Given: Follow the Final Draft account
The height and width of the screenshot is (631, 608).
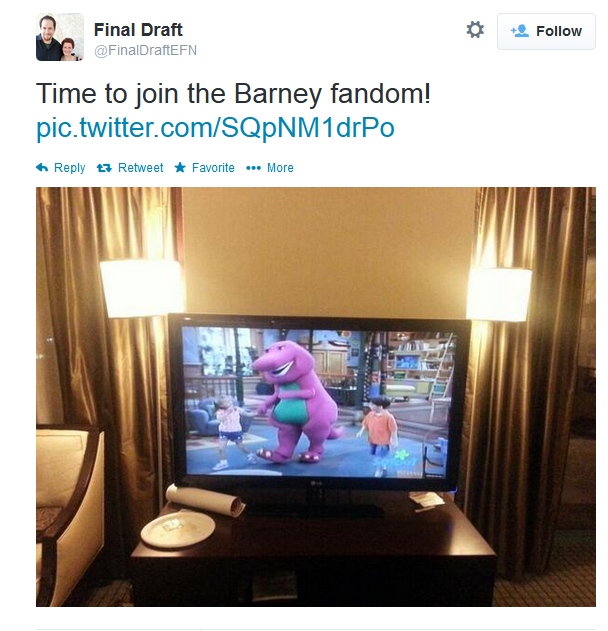Looking at the screenshot, I should (546, 31).
